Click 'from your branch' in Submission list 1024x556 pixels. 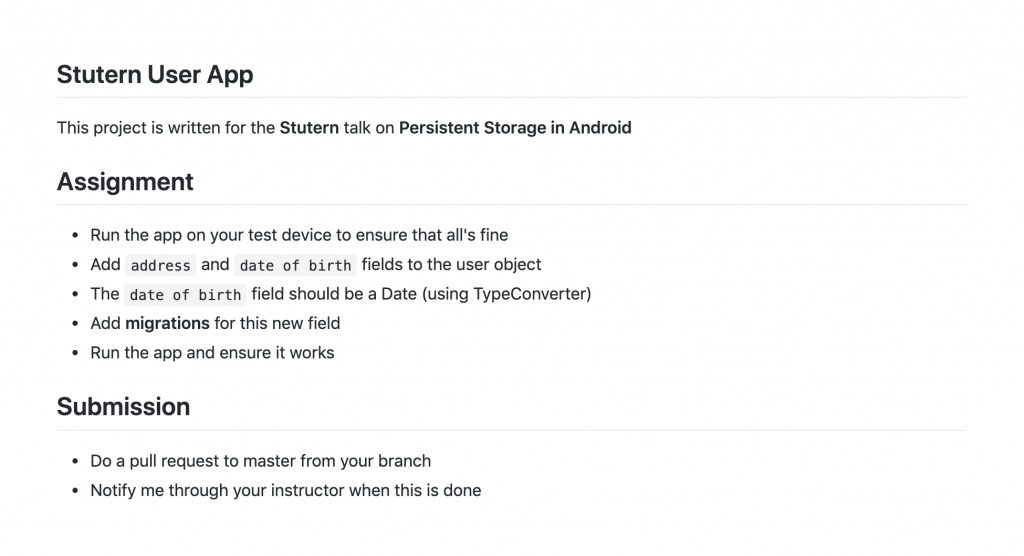(x=384, y=461)
